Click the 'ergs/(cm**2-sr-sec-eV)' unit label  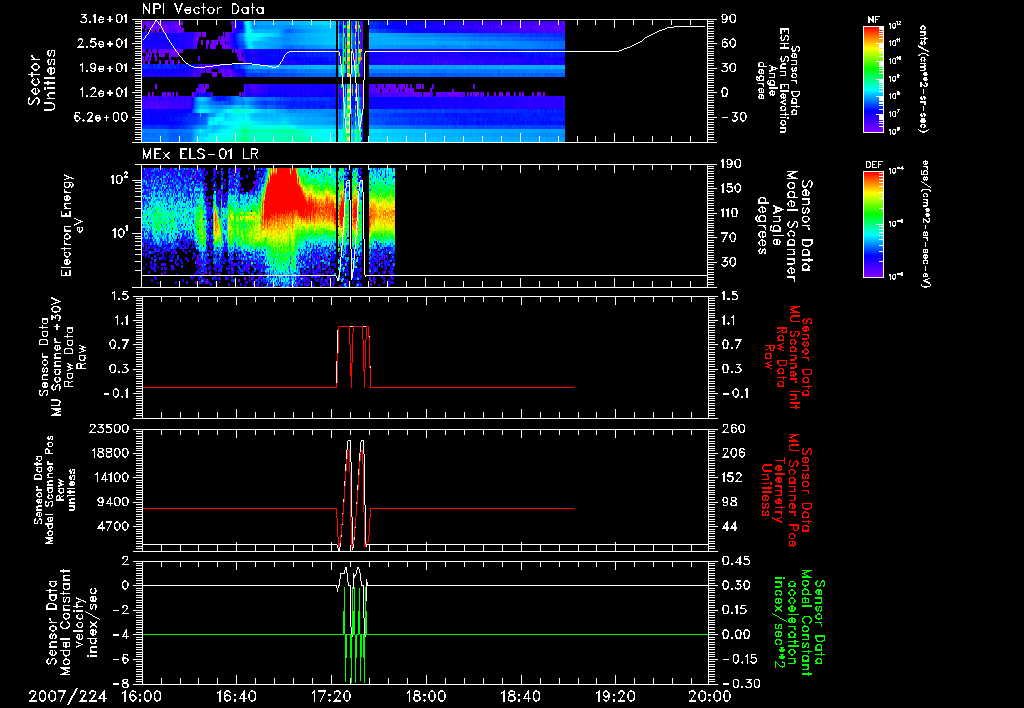pos(926,223)
